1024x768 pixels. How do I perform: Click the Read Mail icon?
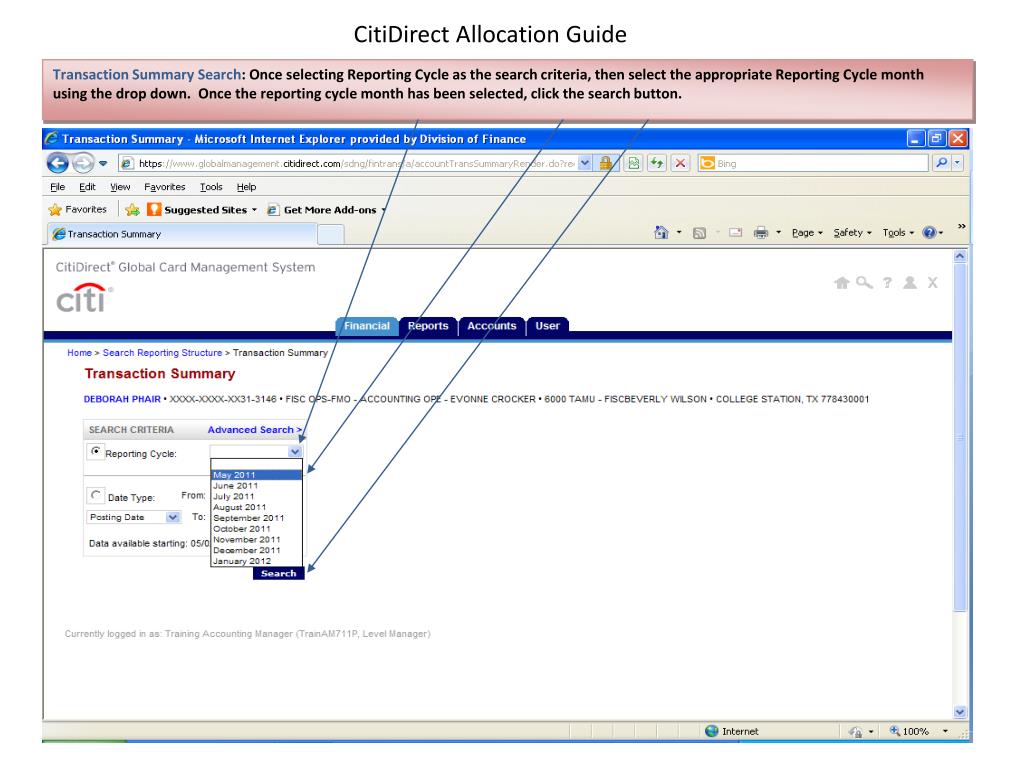coord(735,232)
